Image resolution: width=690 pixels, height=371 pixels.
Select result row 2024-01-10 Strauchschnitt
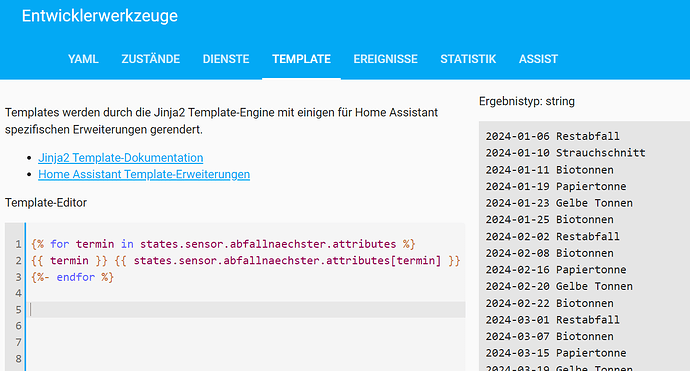565,153
